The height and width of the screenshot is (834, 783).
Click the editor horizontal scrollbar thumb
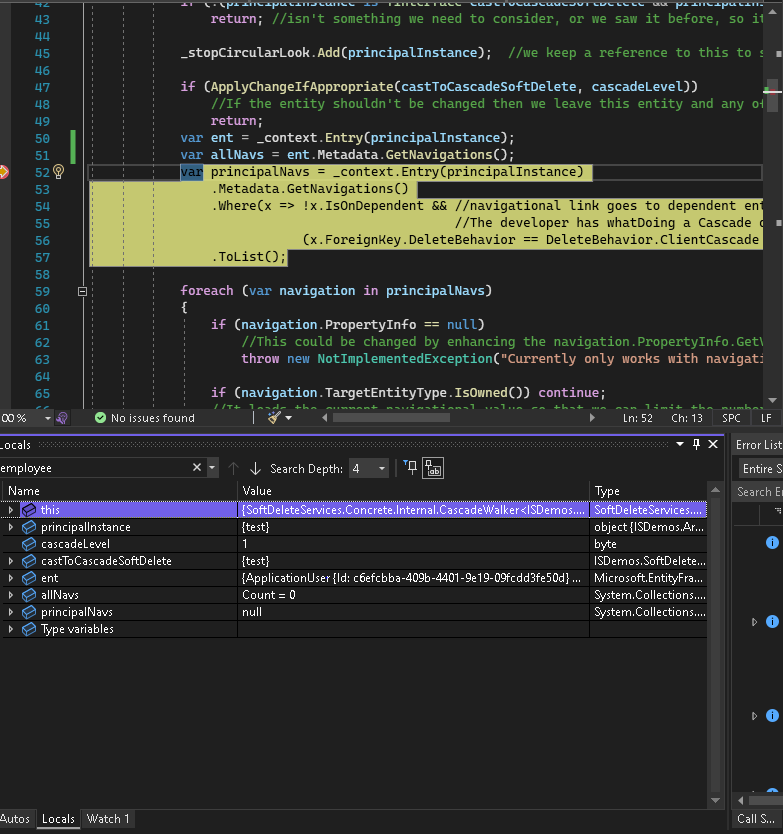(392, 418)
